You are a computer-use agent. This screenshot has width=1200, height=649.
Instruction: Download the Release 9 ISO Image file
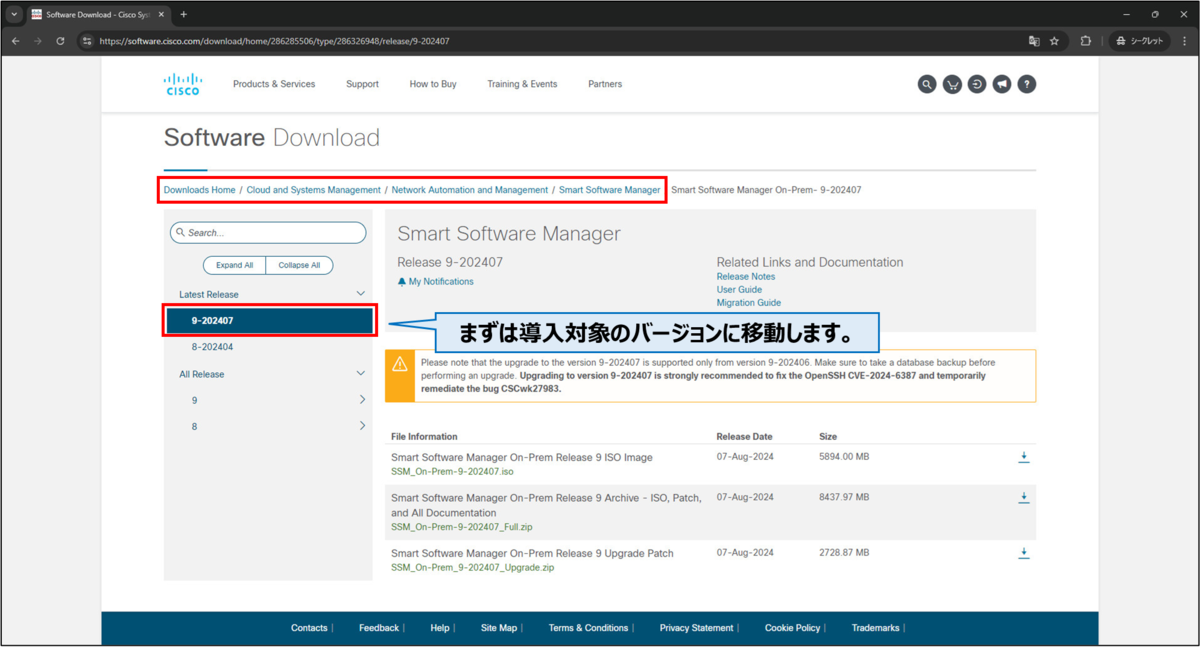(1023, 457)
